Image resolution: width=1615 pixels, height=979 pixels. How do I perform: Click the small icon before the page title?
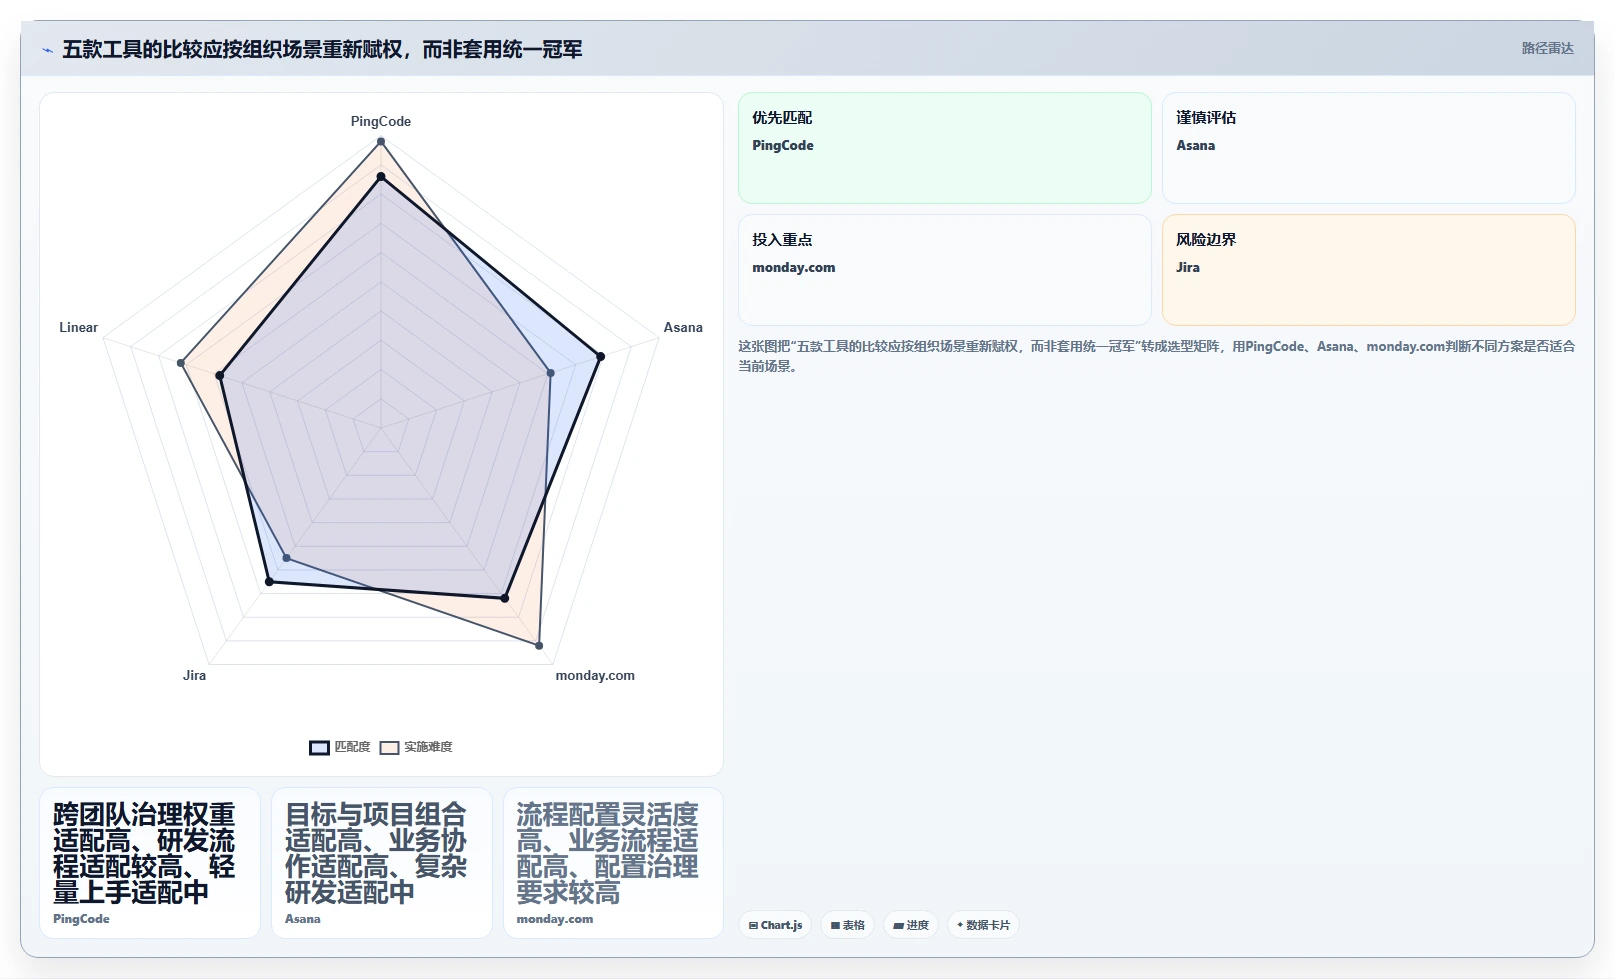coord(47,50)
